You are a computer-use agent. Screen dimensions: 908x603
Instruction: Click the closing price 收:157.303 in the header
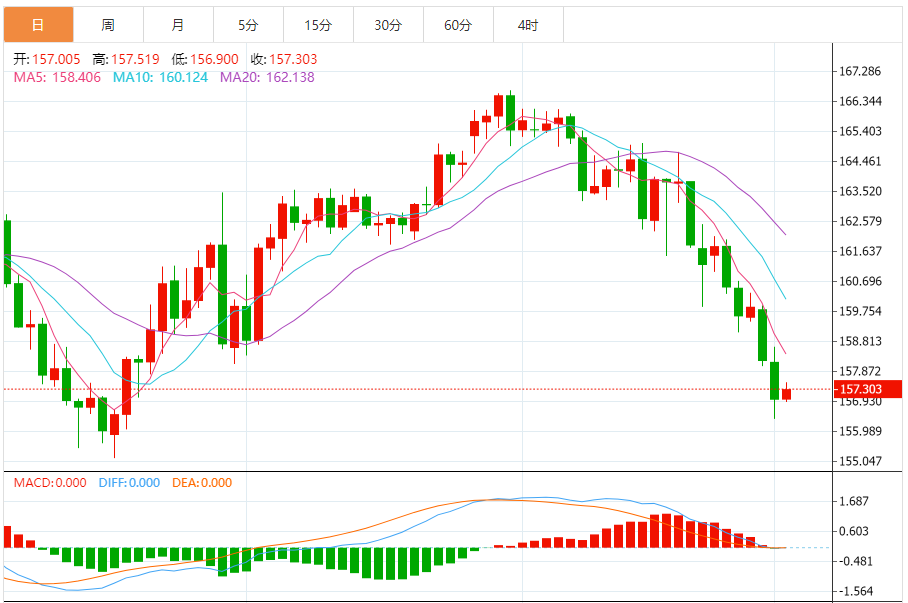284,59
